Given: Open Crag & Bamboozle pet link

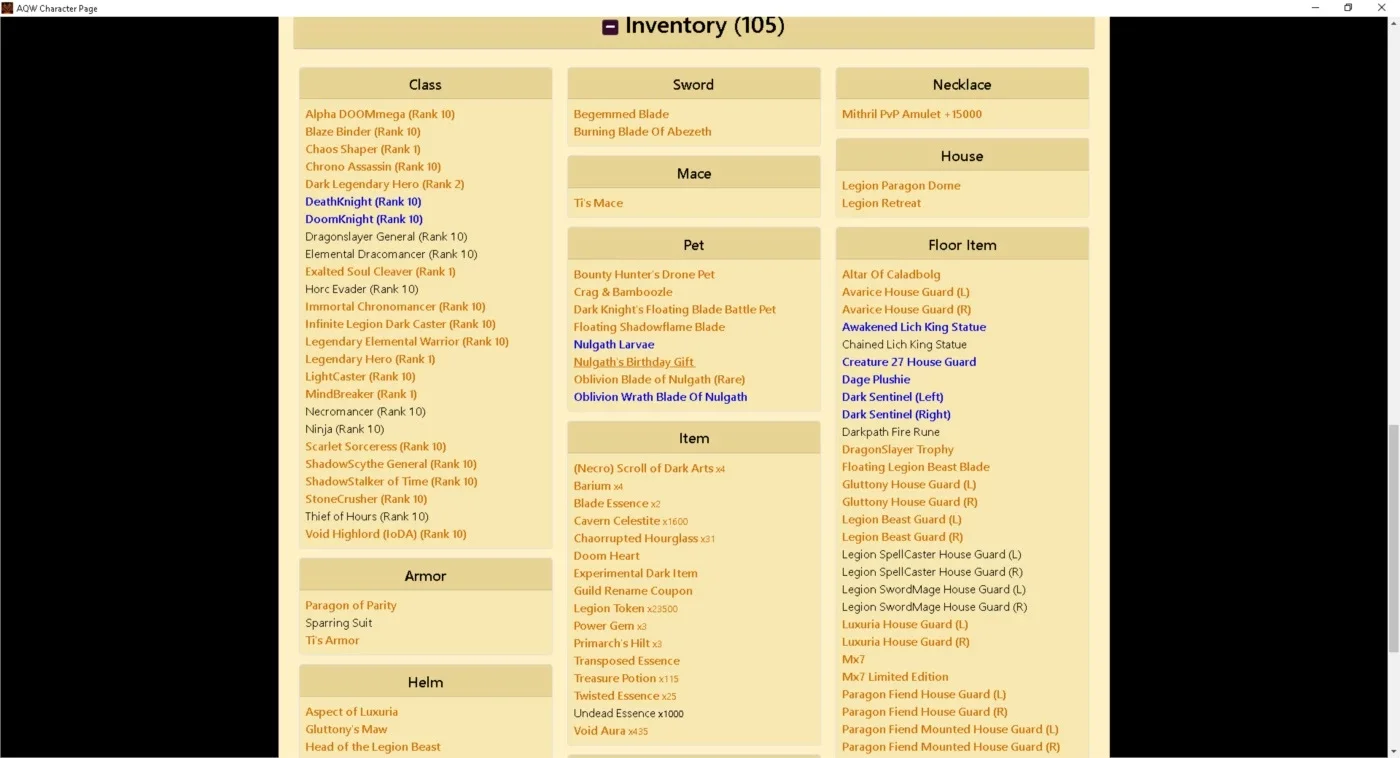Looking at the screenshot, I should [623, 292].
